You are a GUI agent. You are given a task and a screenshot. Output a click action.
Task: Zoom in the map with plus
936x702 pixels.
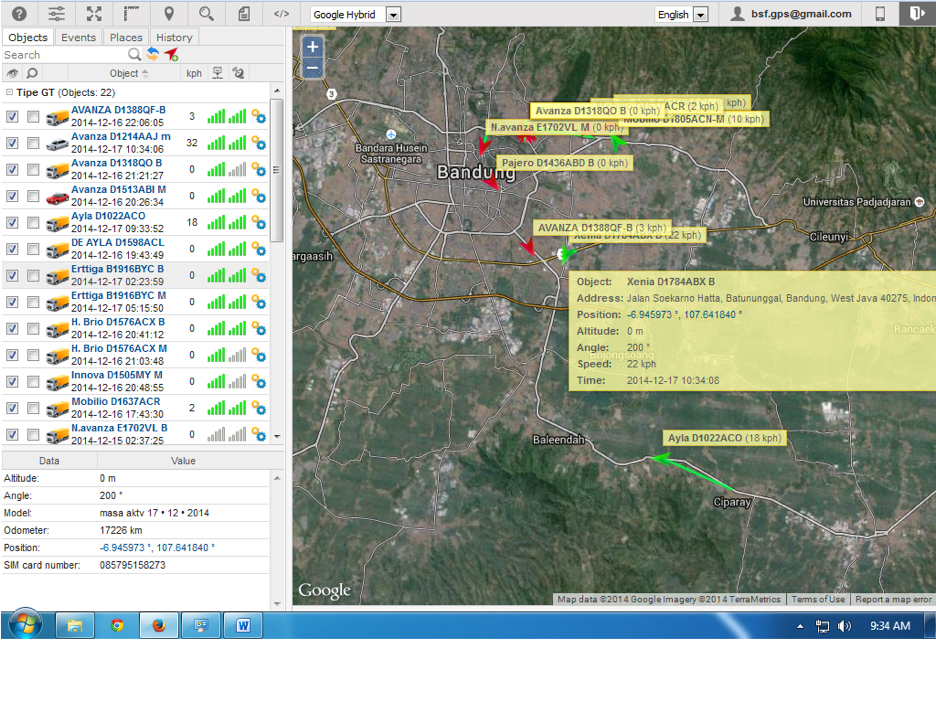tap(312, 47)
